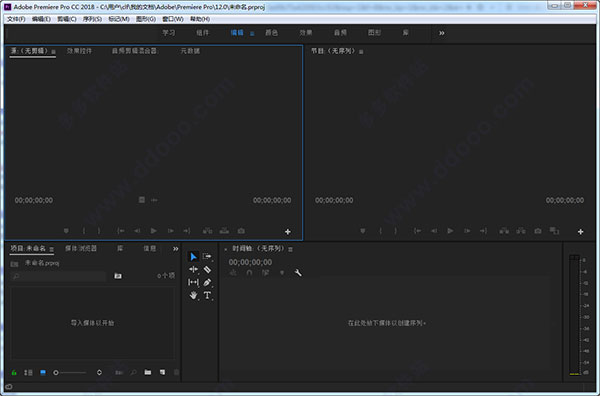Click the timeline timecode 00;00;00;00
This screenshot has width=600, height=396.
click(x=250, y=262)
